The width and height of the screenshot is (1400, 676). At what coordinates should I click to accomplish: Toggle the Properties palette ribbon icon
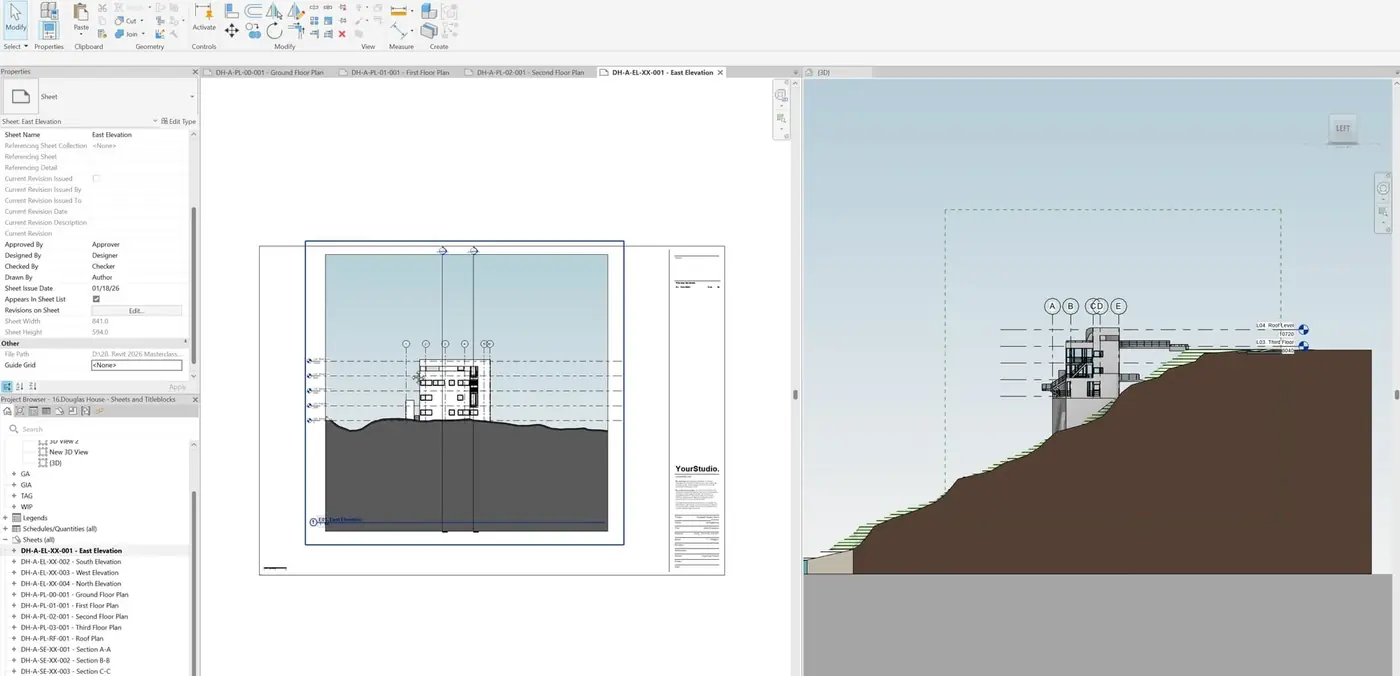pos(49,30)
